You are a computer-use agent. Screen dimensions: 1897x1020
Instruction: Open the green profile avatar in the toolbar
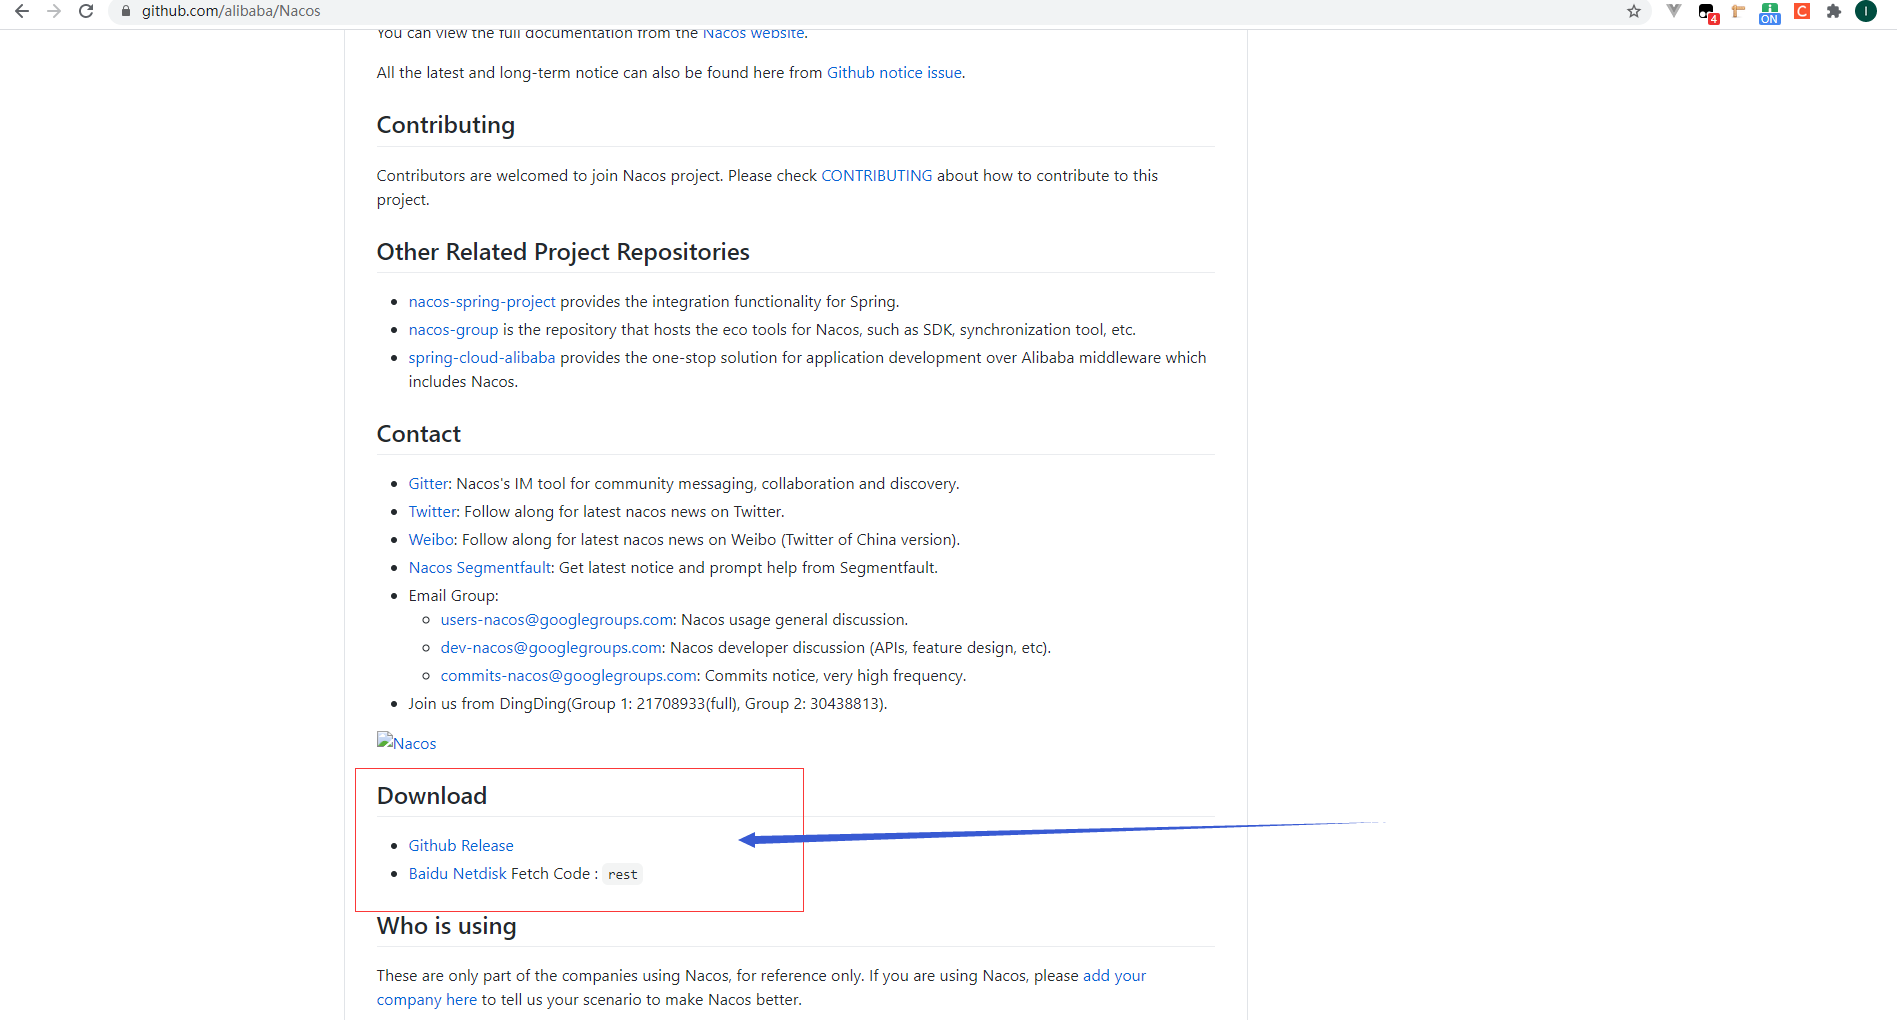click(x=1866, y=11)
